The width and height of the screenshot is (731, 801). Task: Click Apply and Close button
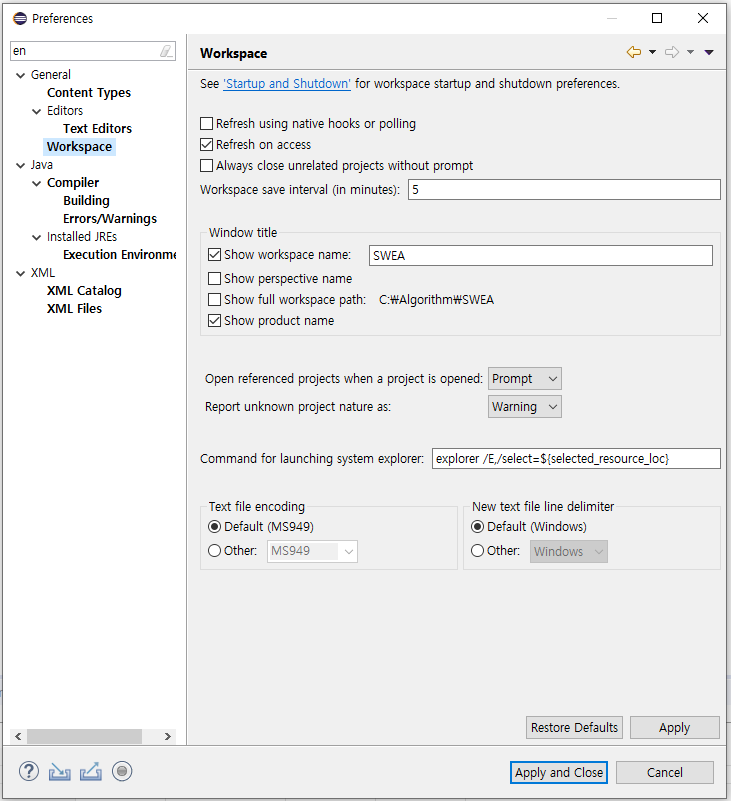[559, 772]
